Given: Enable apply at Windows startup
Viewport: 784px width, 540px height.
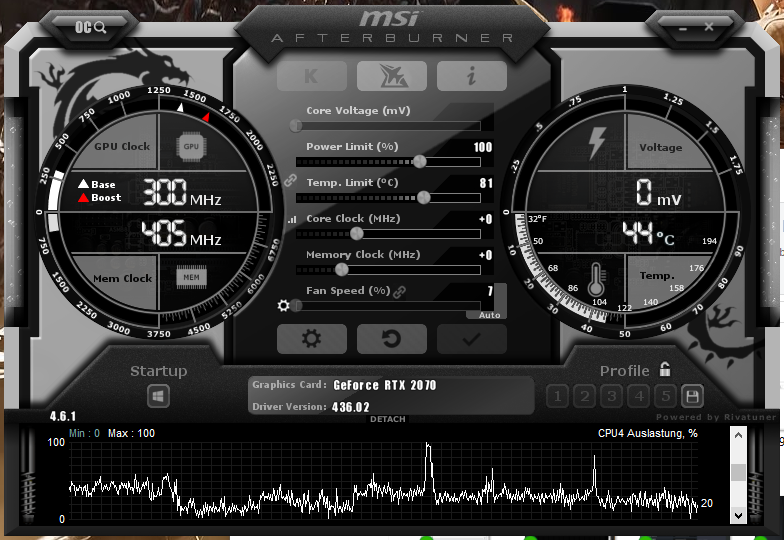Looking at the screenshot, I should (158, 397).
